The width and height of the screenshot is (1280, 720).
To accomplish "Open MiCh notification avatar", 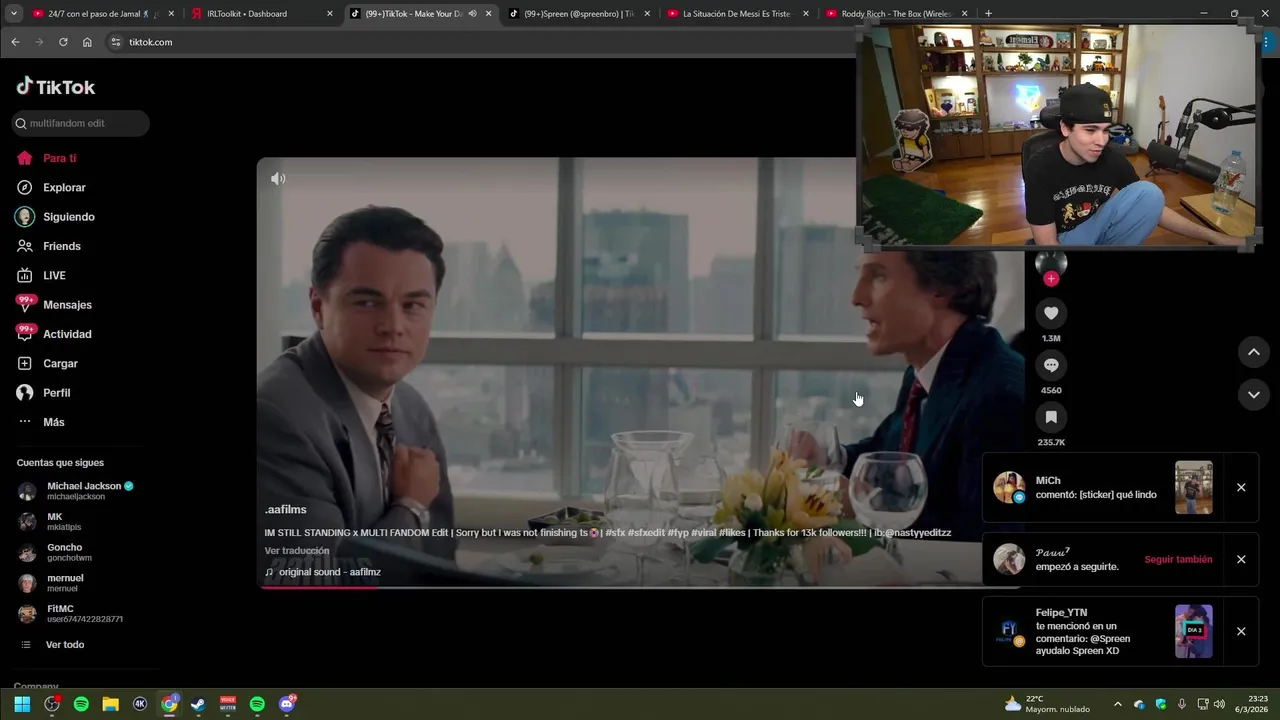I will (1009, 487).
